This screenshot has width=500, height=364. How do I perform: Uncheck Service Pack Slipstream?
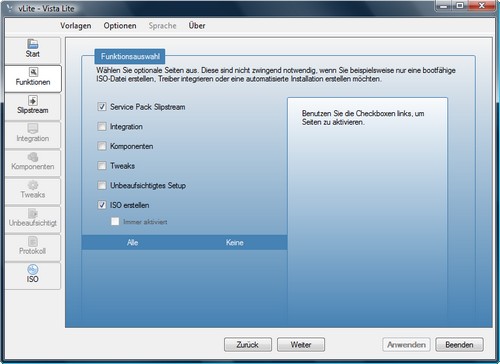tap(102, 107)
